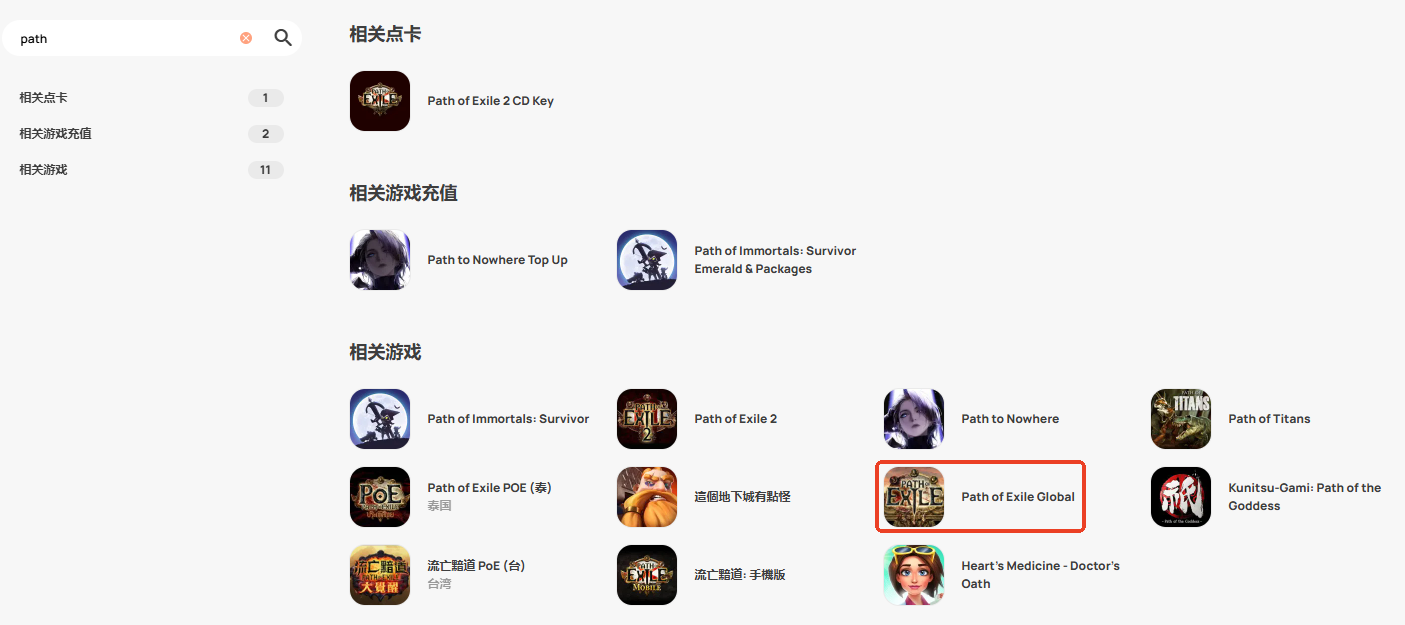Viewport: 1405px width, 625px height.
Task: Open Path of Immortals Emerald & Packages icon
Action: tap(647, 260)
